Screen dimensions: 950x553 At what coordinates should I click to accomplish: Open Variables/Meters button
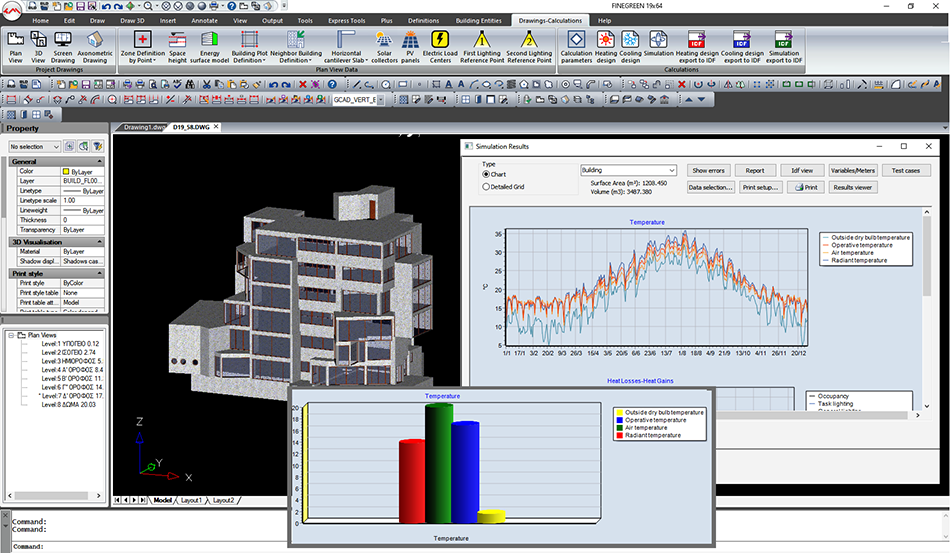pos(852,171)
